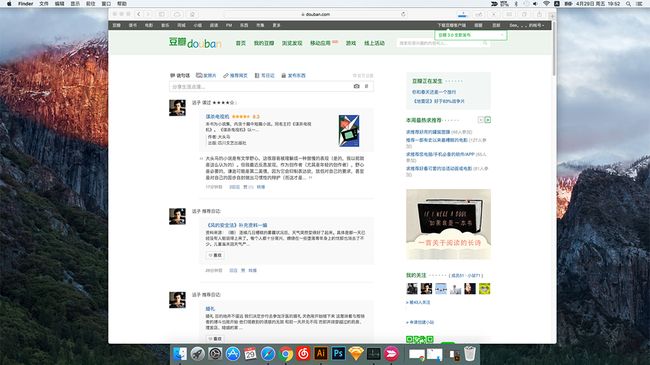Open the 下载豆瓣客户端 link in dark bar

[x=451, y=25]
